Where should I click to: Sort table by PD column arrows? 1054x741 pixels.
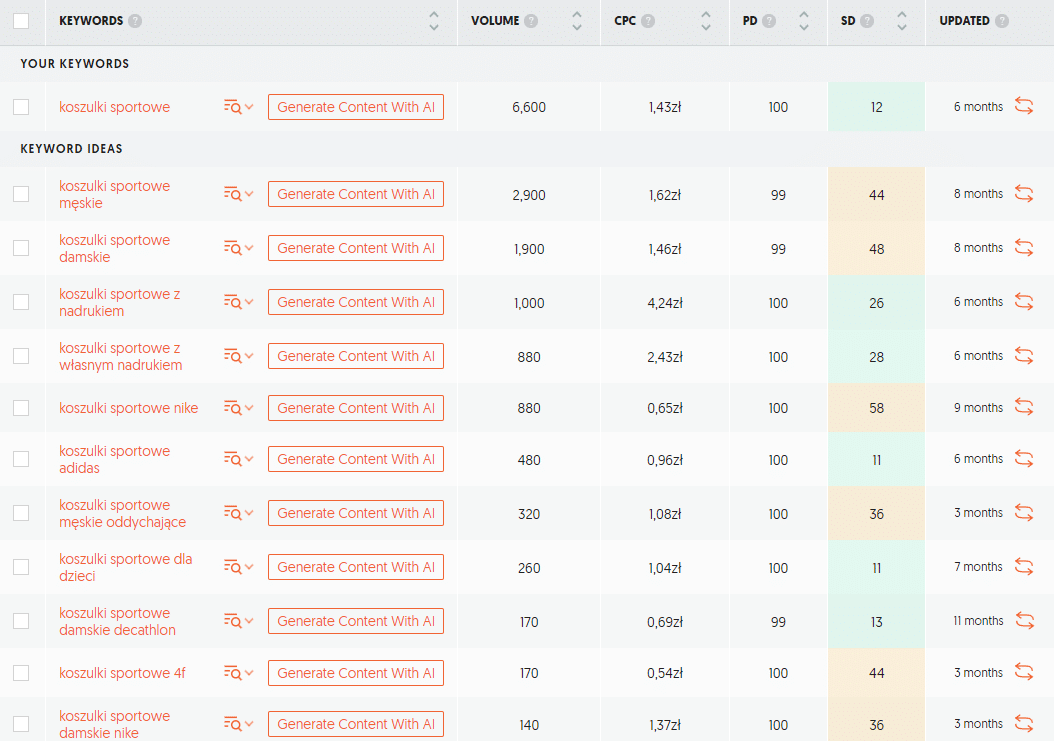pos(804,21)
